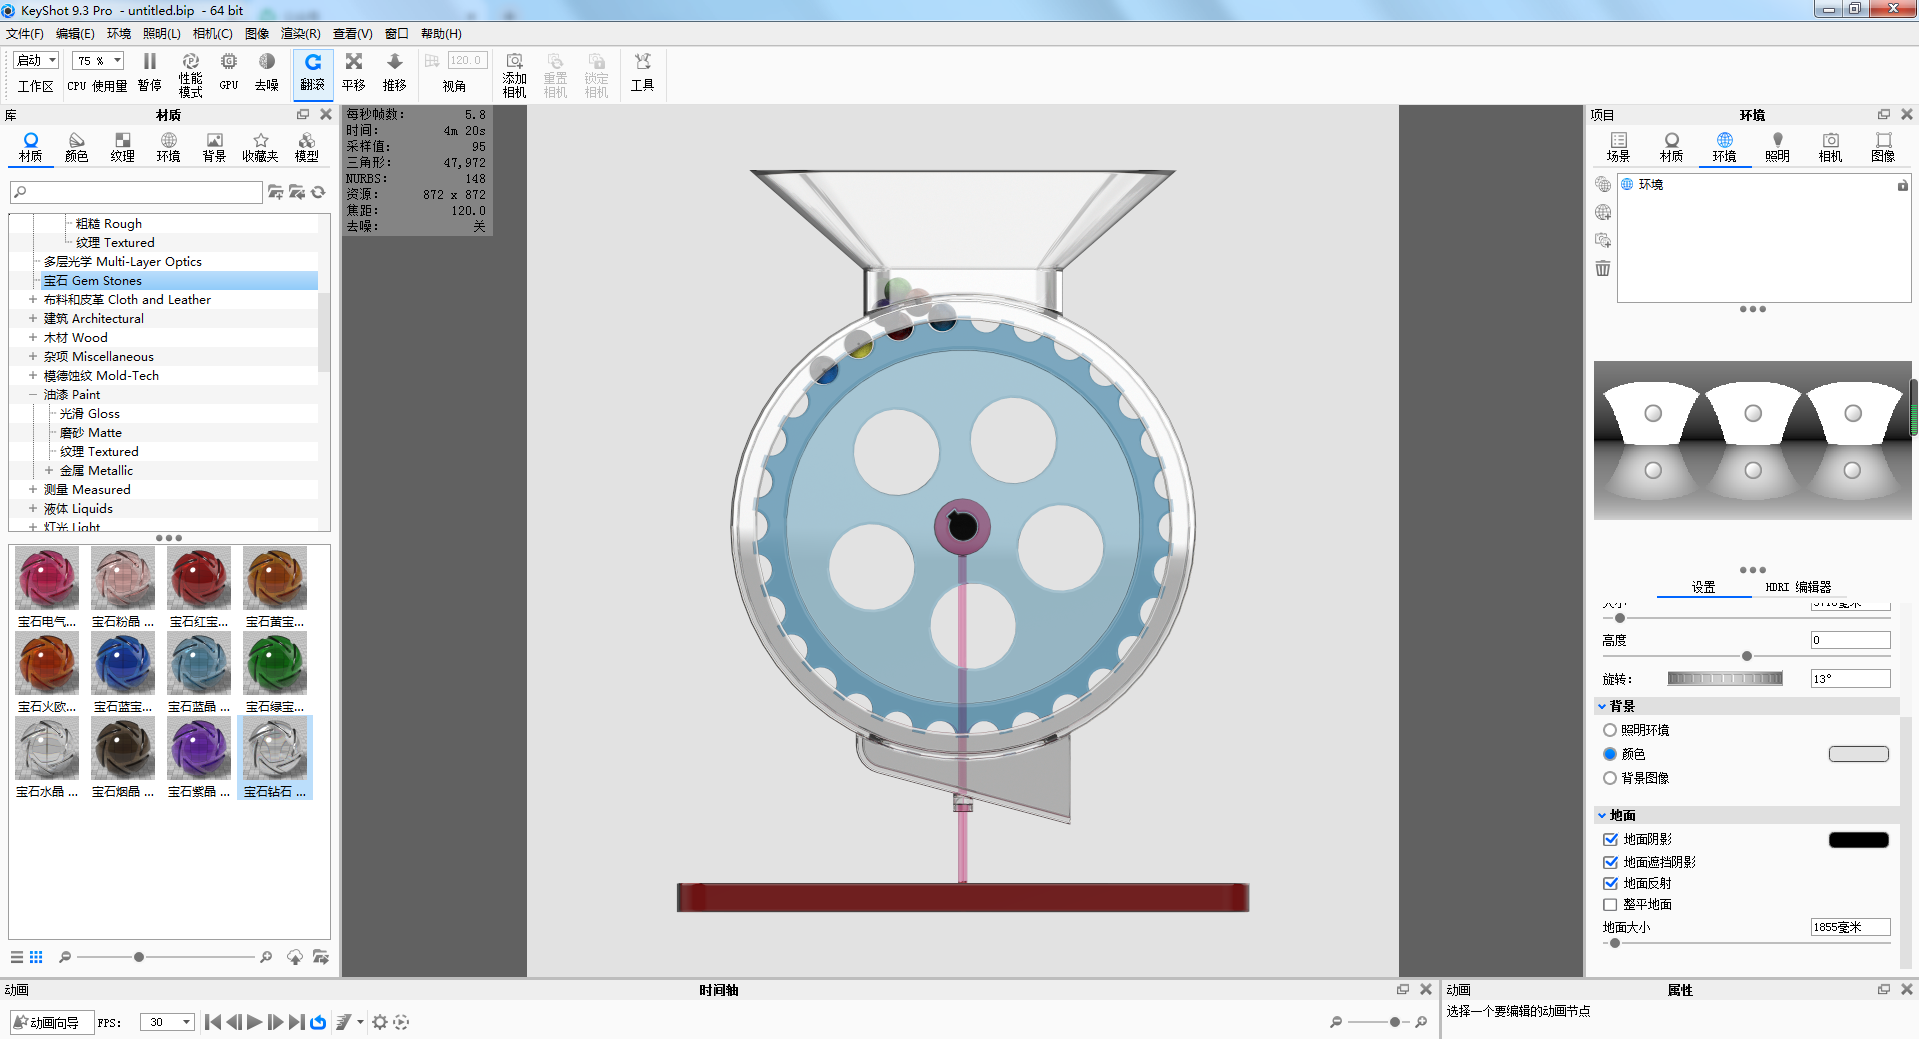Screen dimensions: 1919x1039
Task: Delete environment using trash icon
Action: pyautogui.click(x=1603, y=268)
